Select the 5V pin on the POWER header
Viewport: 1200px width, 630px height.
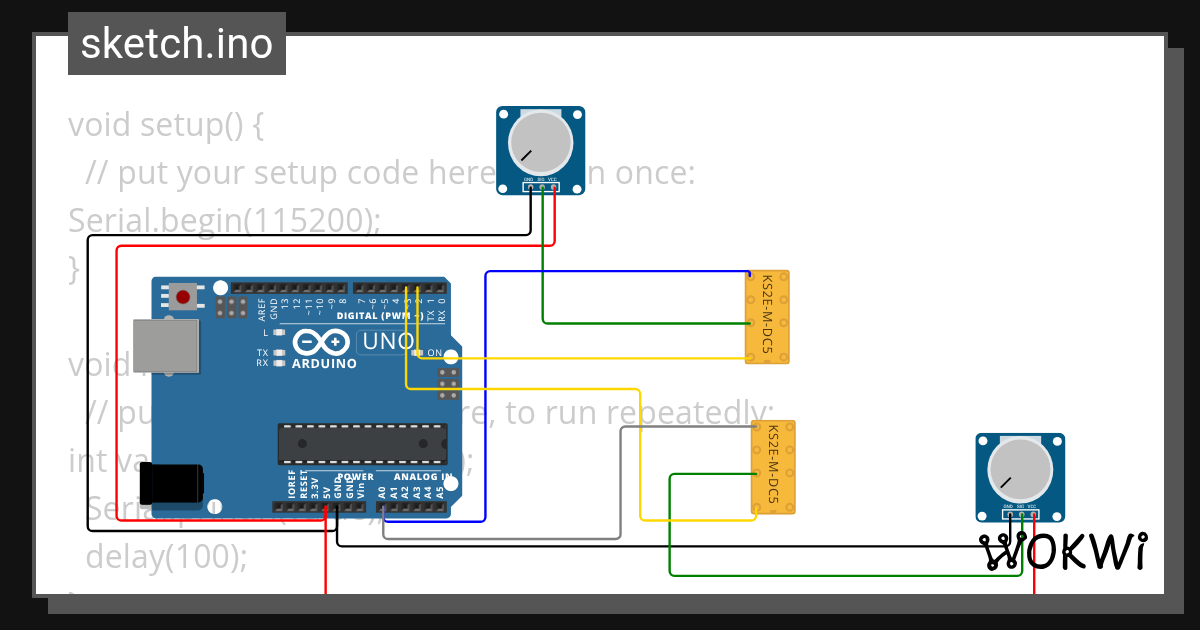click(x=326, y=507)
